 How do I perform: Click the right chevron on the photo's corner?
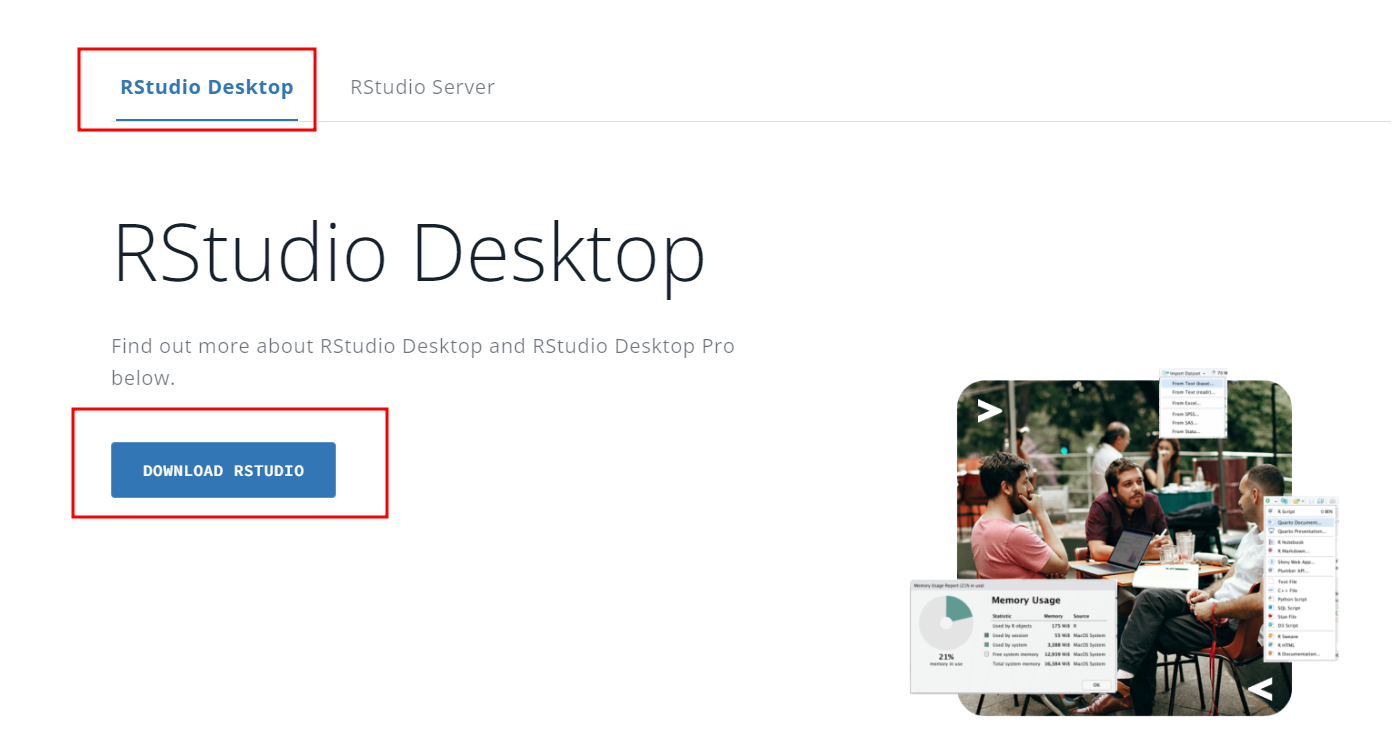(x=989, y=411)
